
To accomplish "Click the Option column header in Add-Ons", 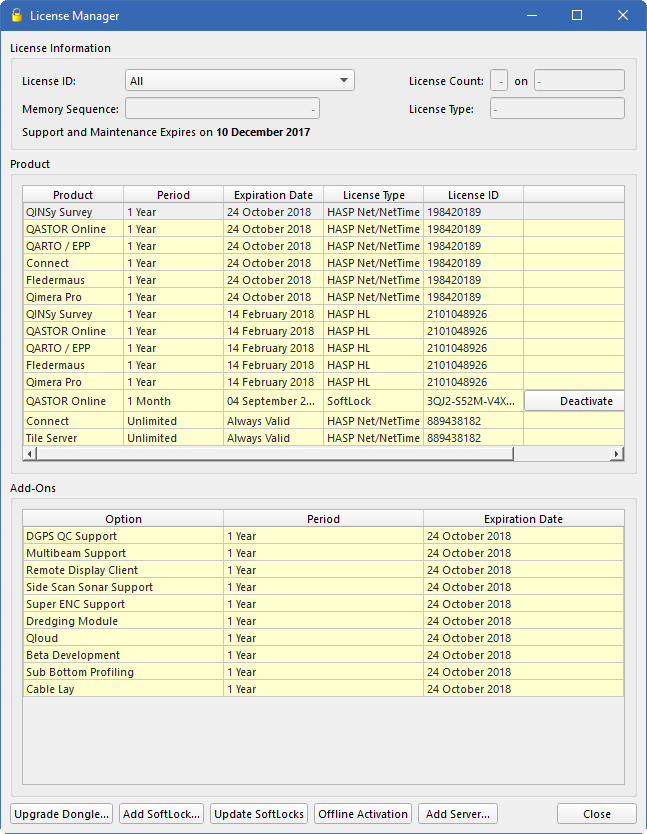I will click(123, 519).
